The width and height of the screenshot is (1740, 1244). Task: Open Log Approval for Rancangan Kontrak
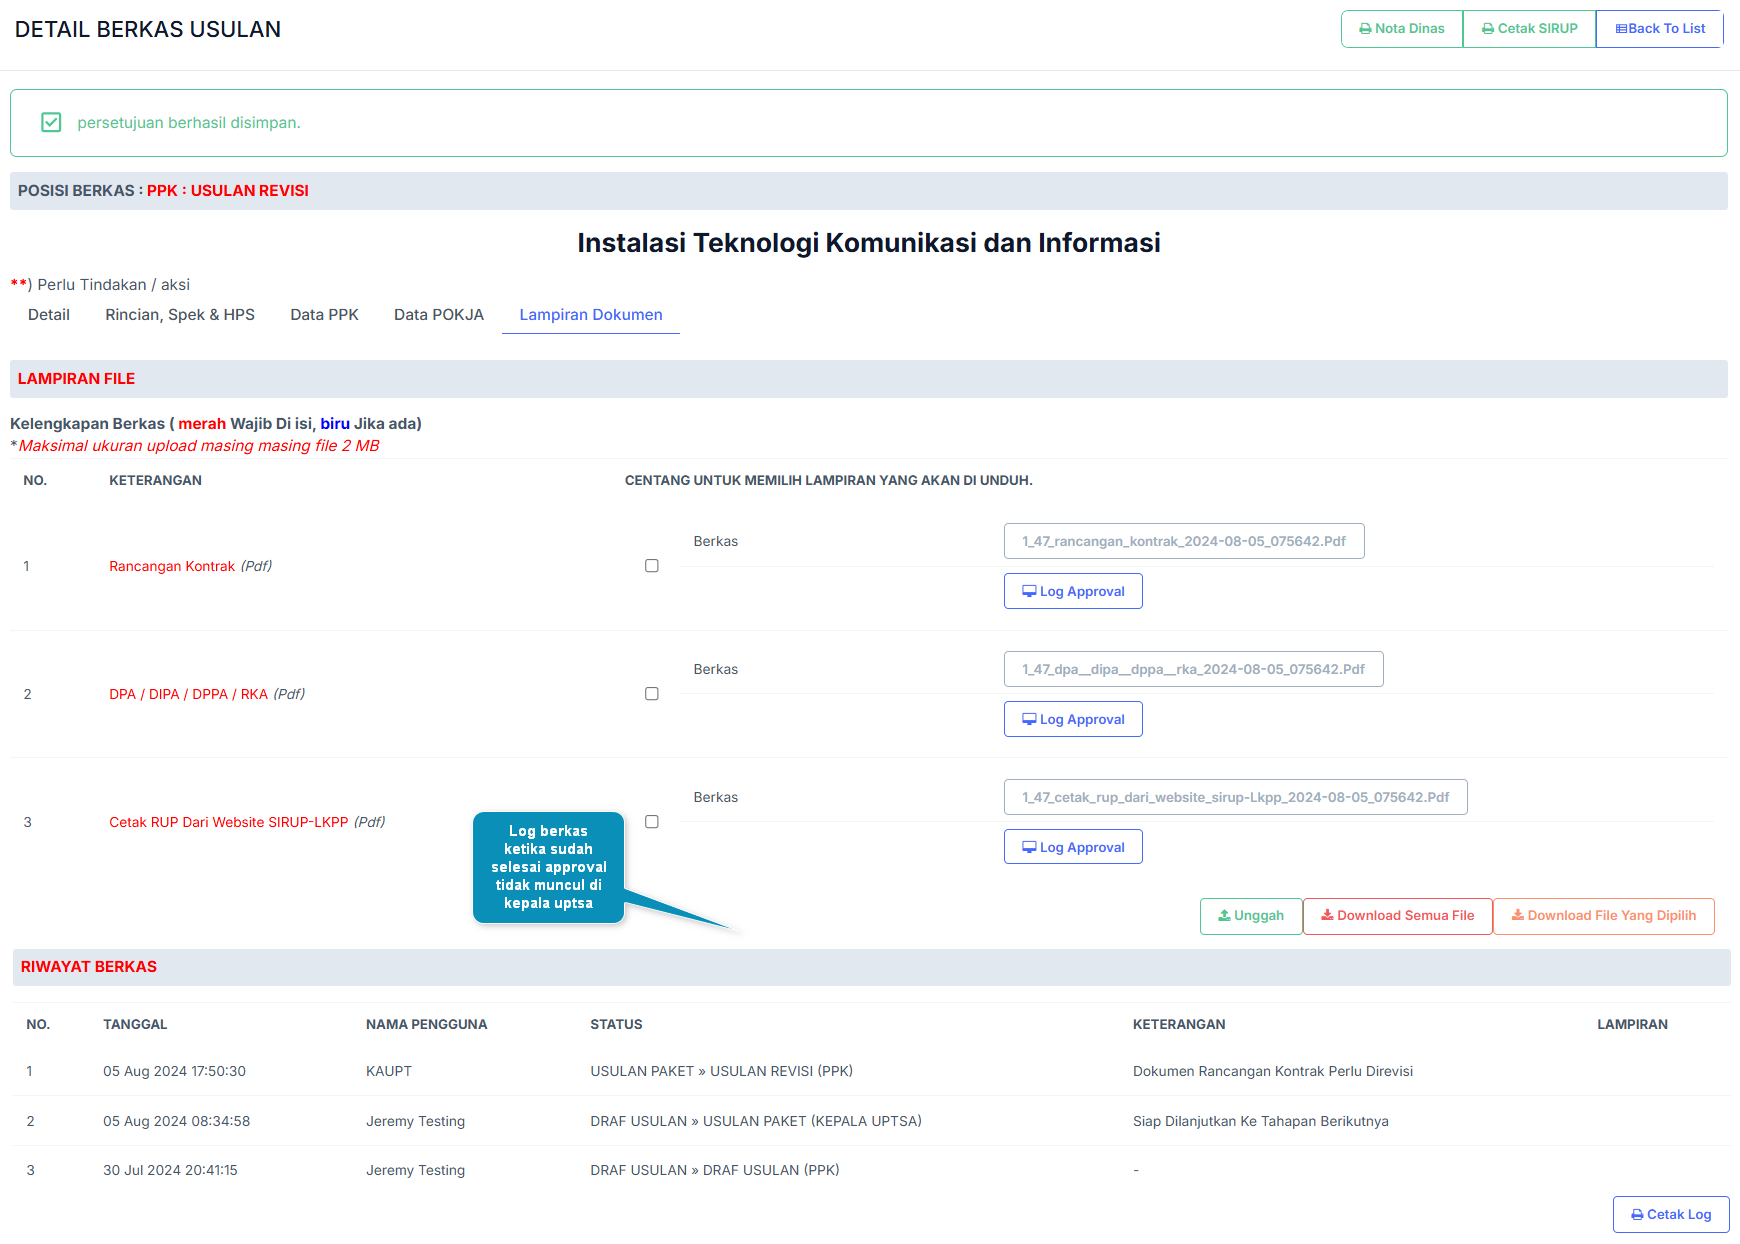[1072, 591]
